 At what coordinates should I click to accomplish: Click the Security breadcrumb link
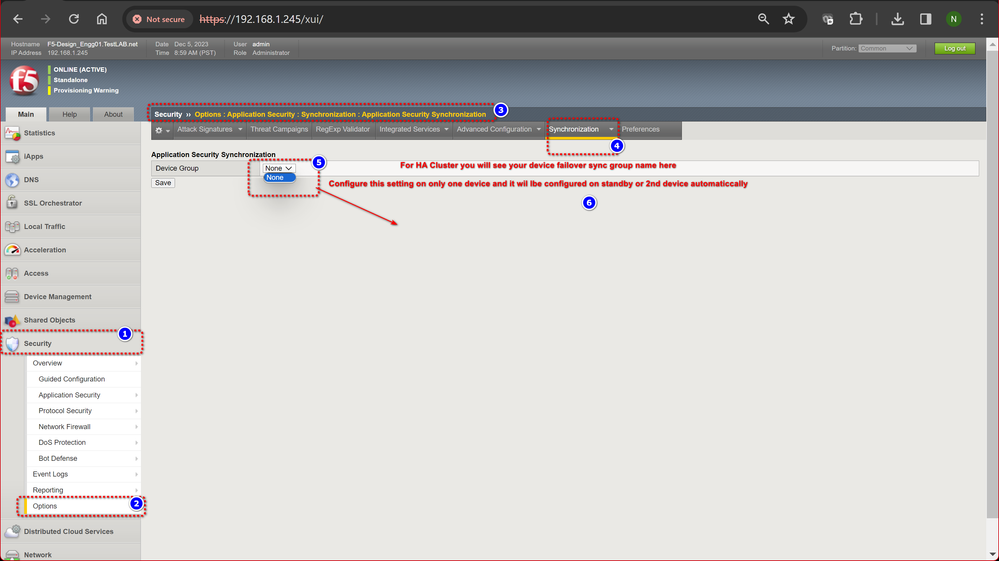168,115
